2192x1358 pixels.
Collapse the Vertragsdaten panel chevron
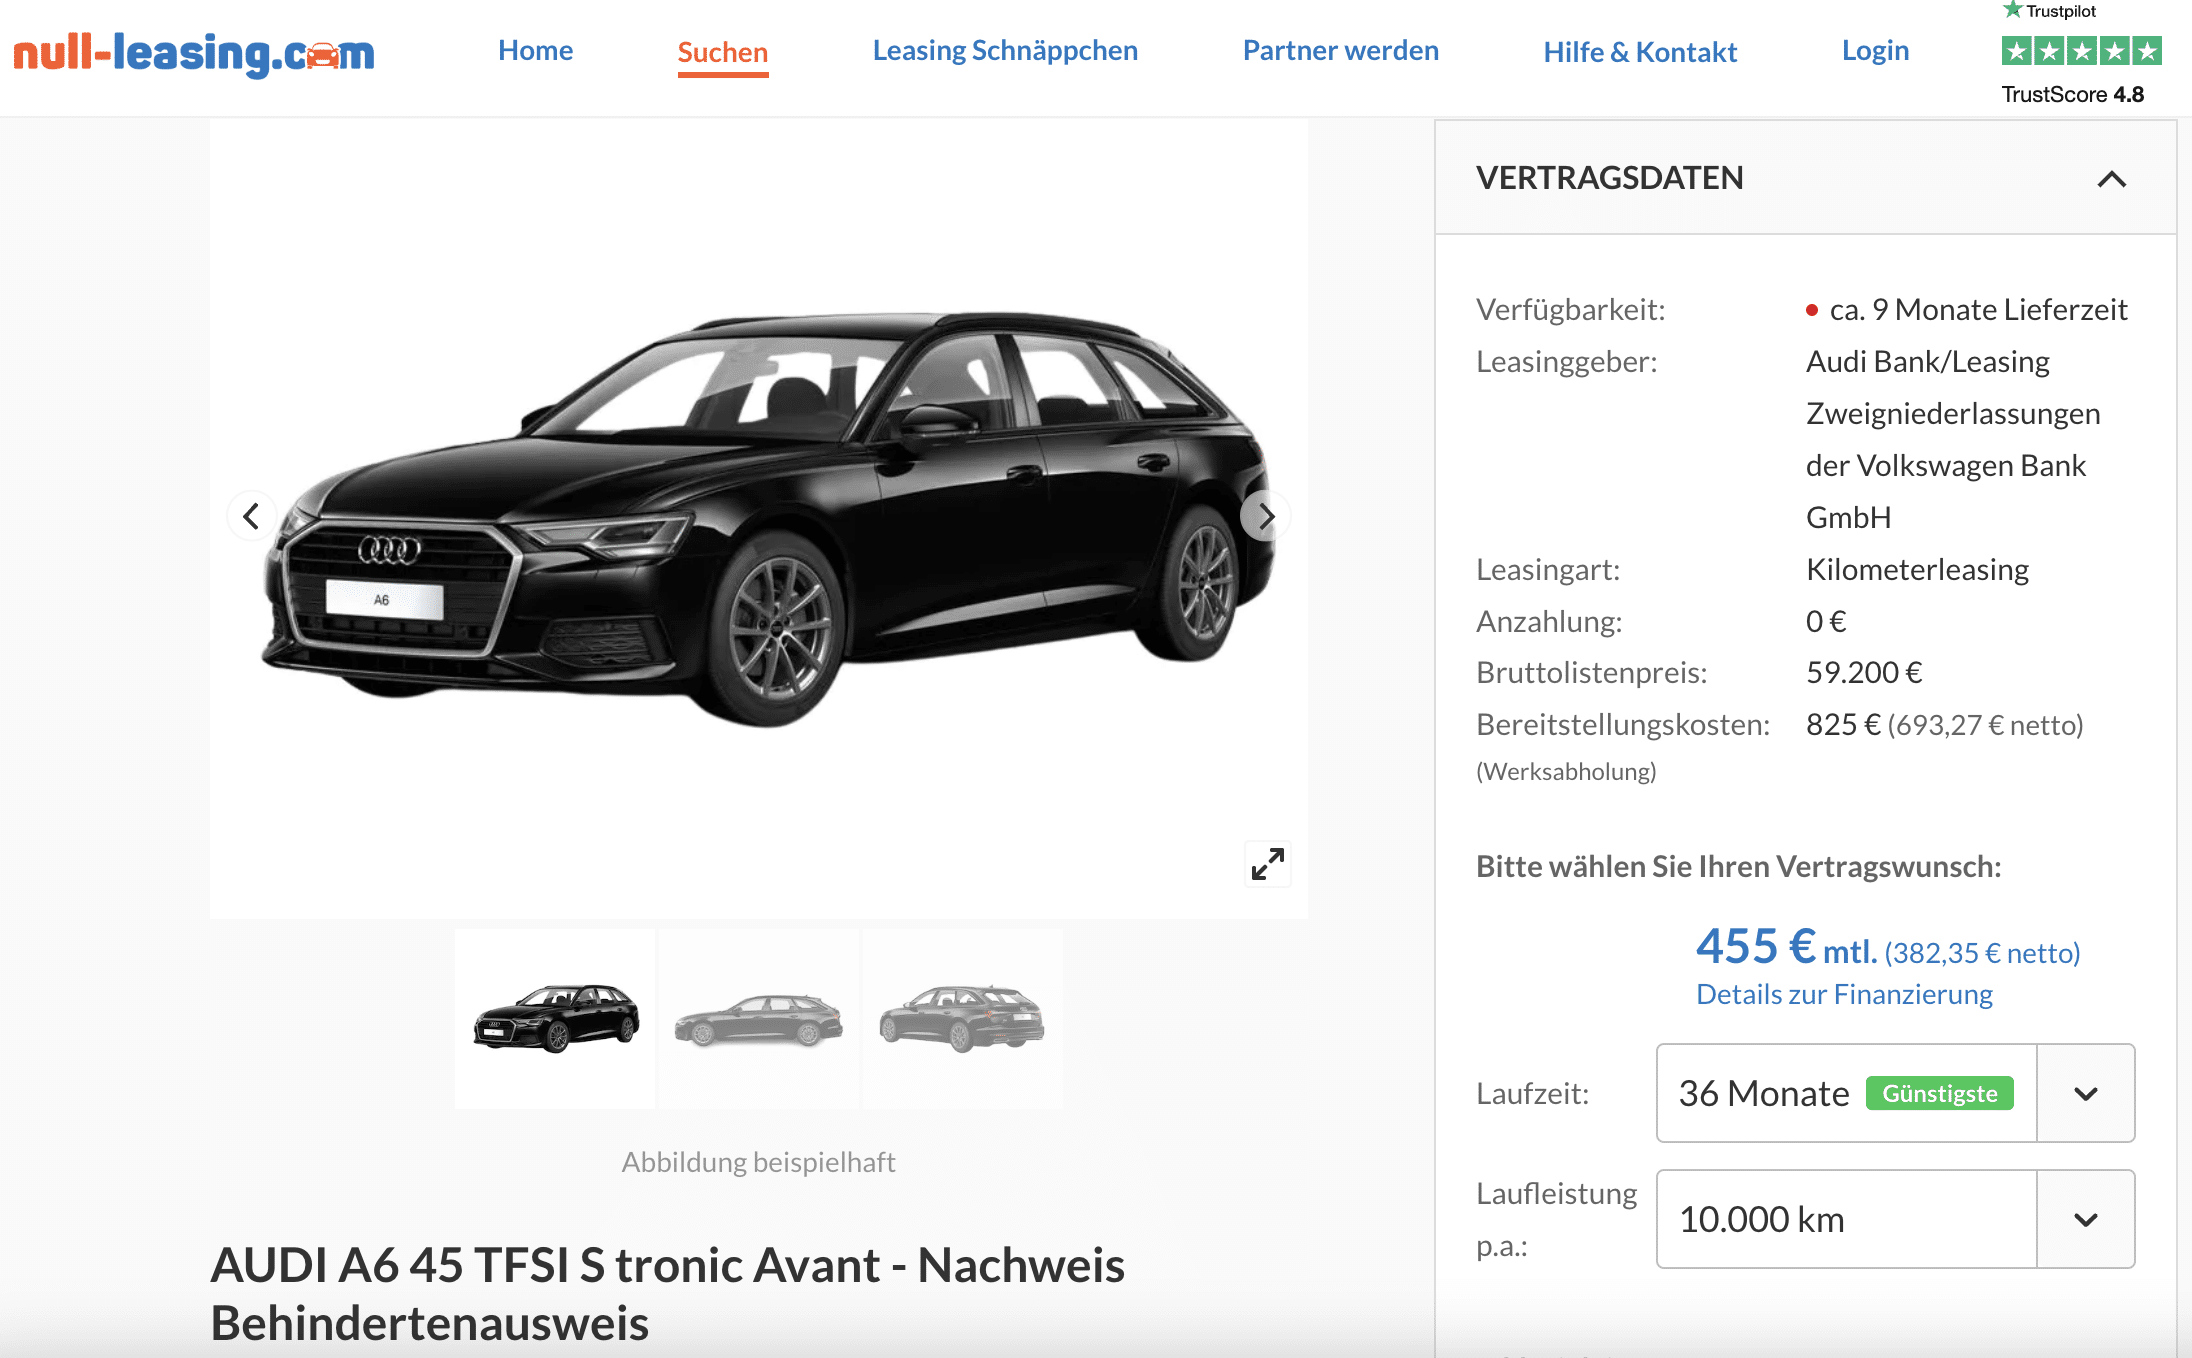(x=2111, y=179)
